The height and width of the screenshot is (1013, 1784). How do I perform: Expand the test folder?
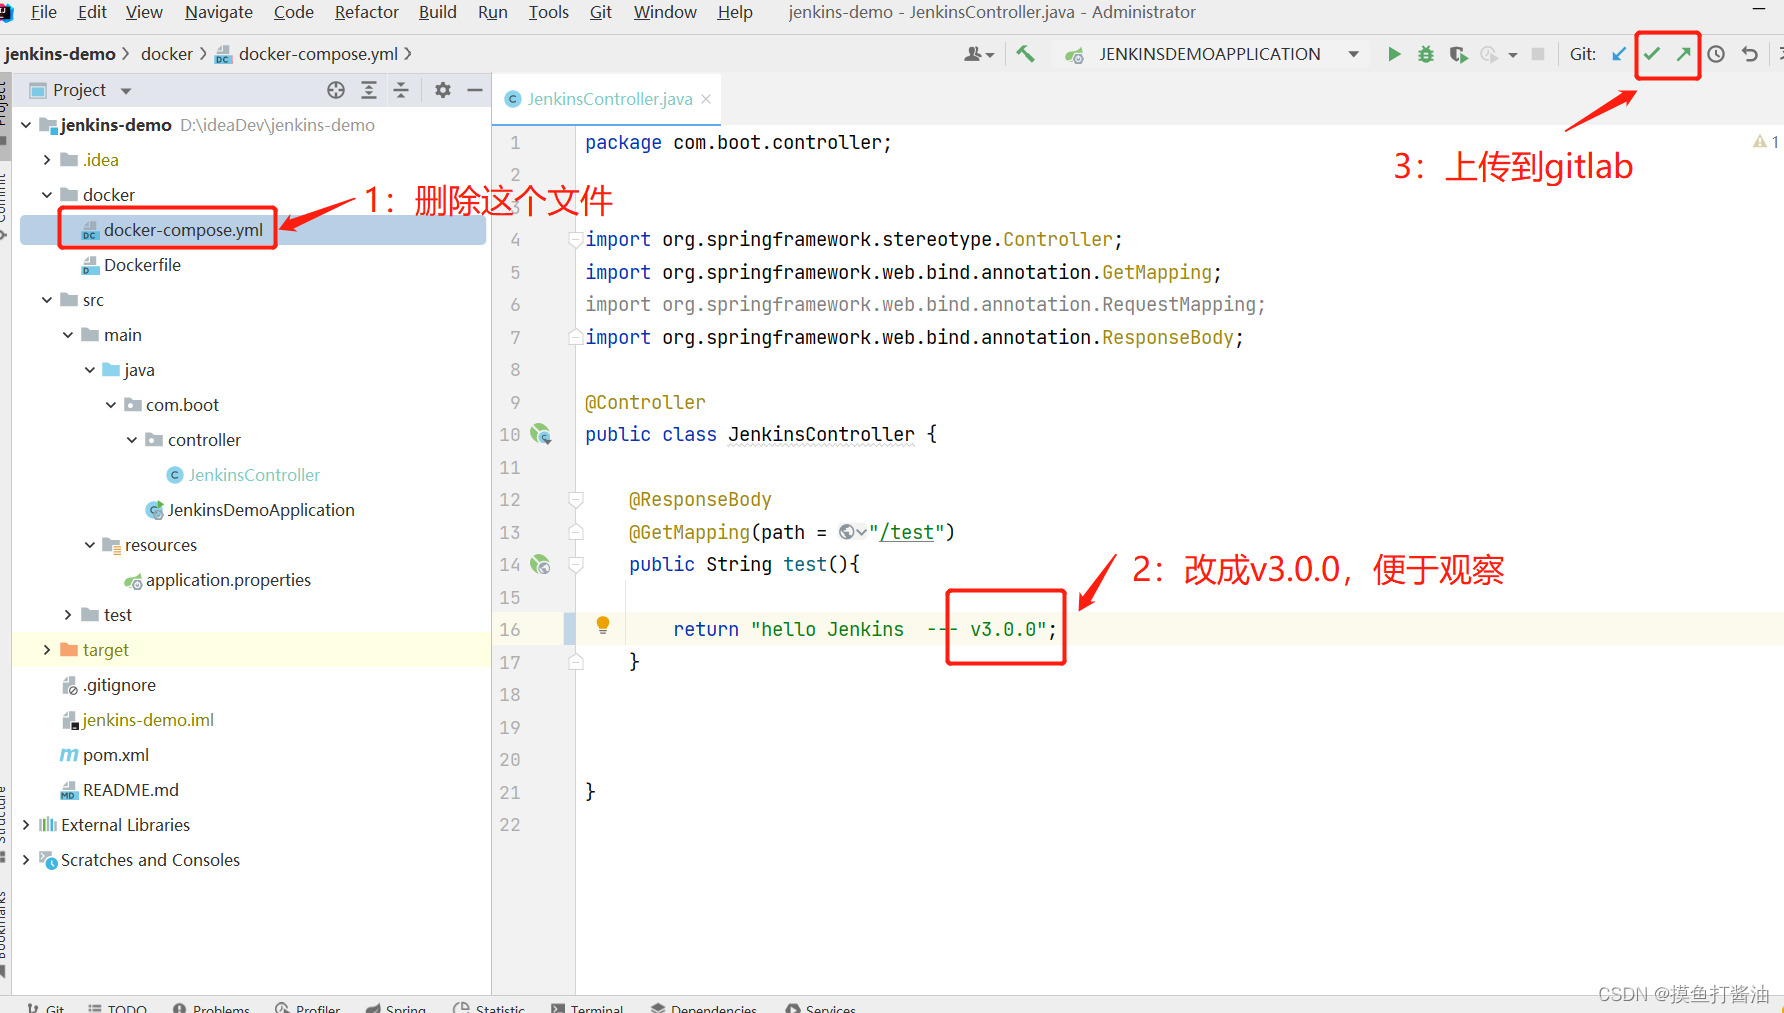click(x=68, y=615)
